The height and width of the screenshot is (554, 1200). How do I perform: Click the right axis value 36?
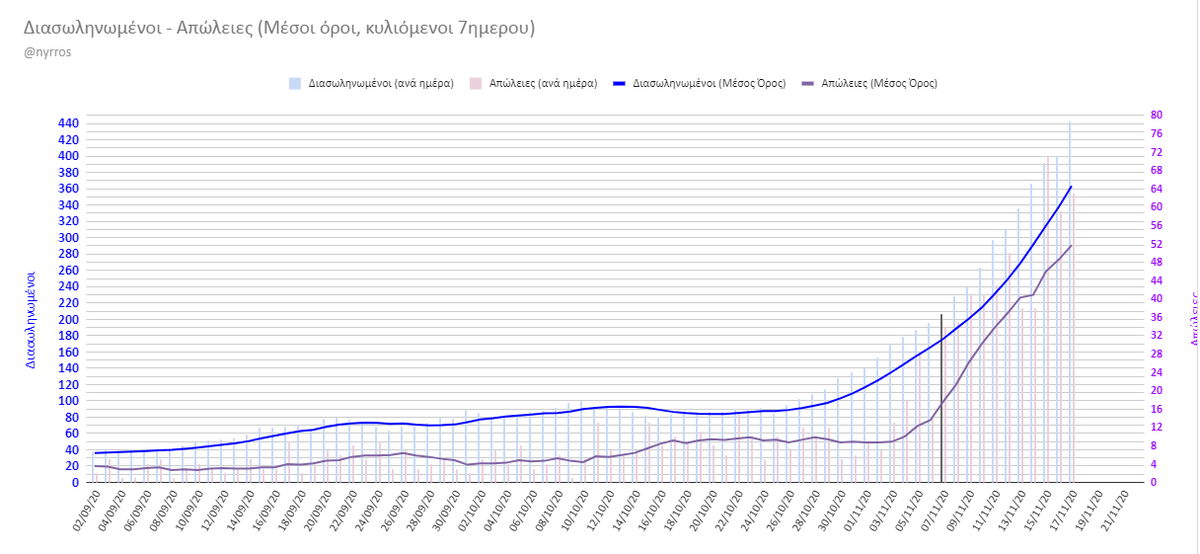click(x=1156, y=318)
